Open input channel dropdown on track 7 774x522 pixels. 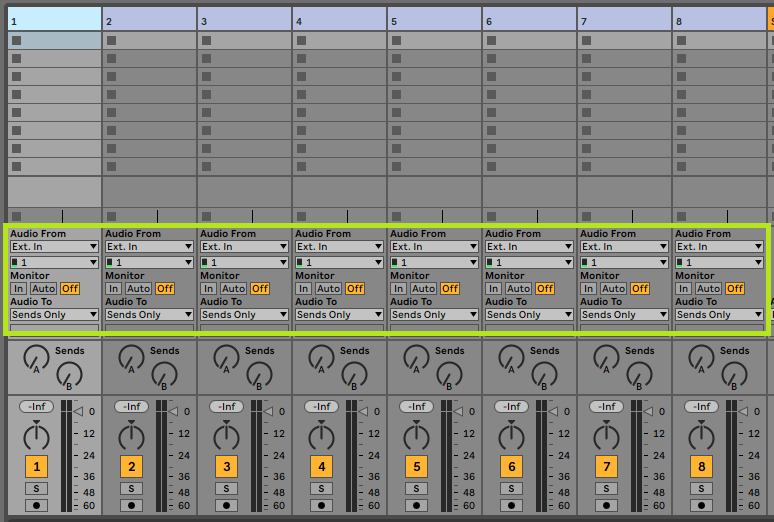point(624,262)
